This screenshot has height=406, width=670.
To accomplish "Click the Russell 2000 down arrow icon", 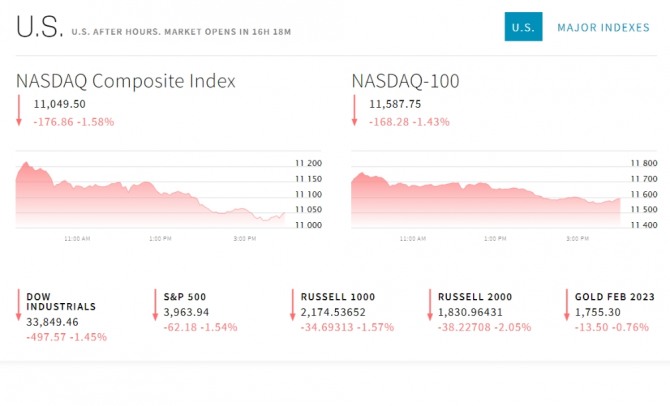I will (x=428, y=305).
